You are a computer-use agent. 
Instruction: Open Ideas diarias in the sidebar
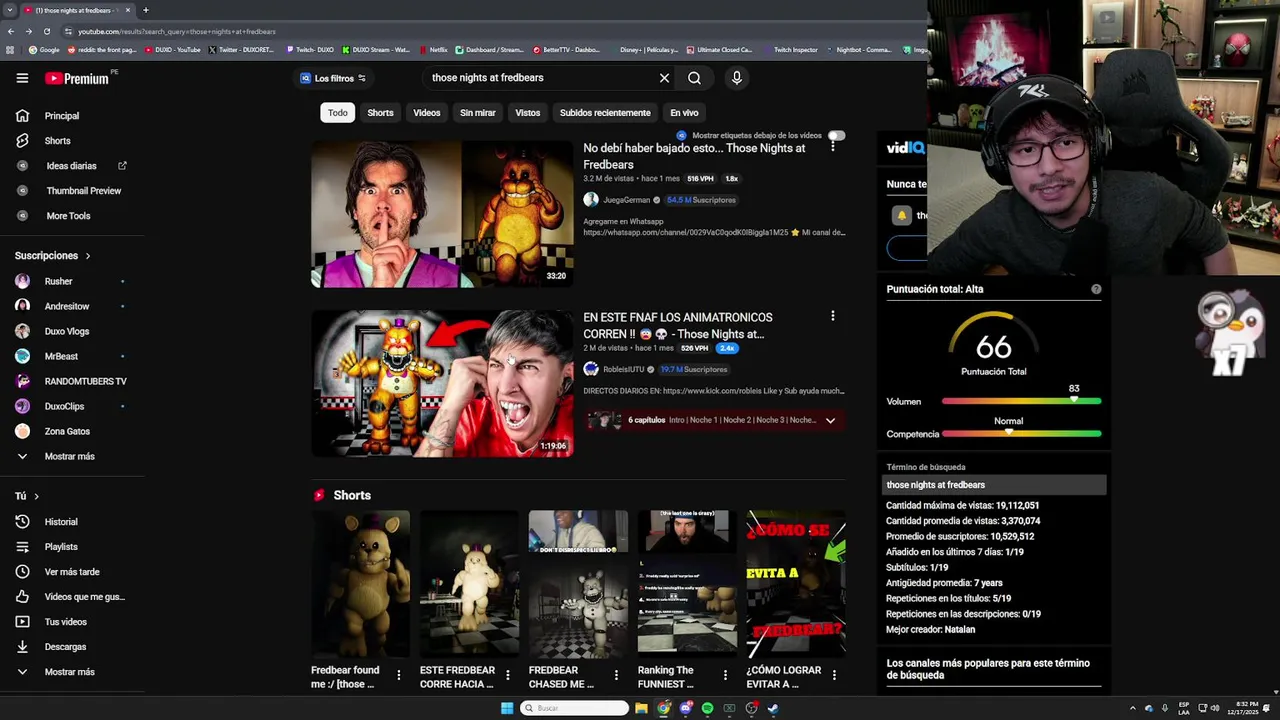click(72, 166)
